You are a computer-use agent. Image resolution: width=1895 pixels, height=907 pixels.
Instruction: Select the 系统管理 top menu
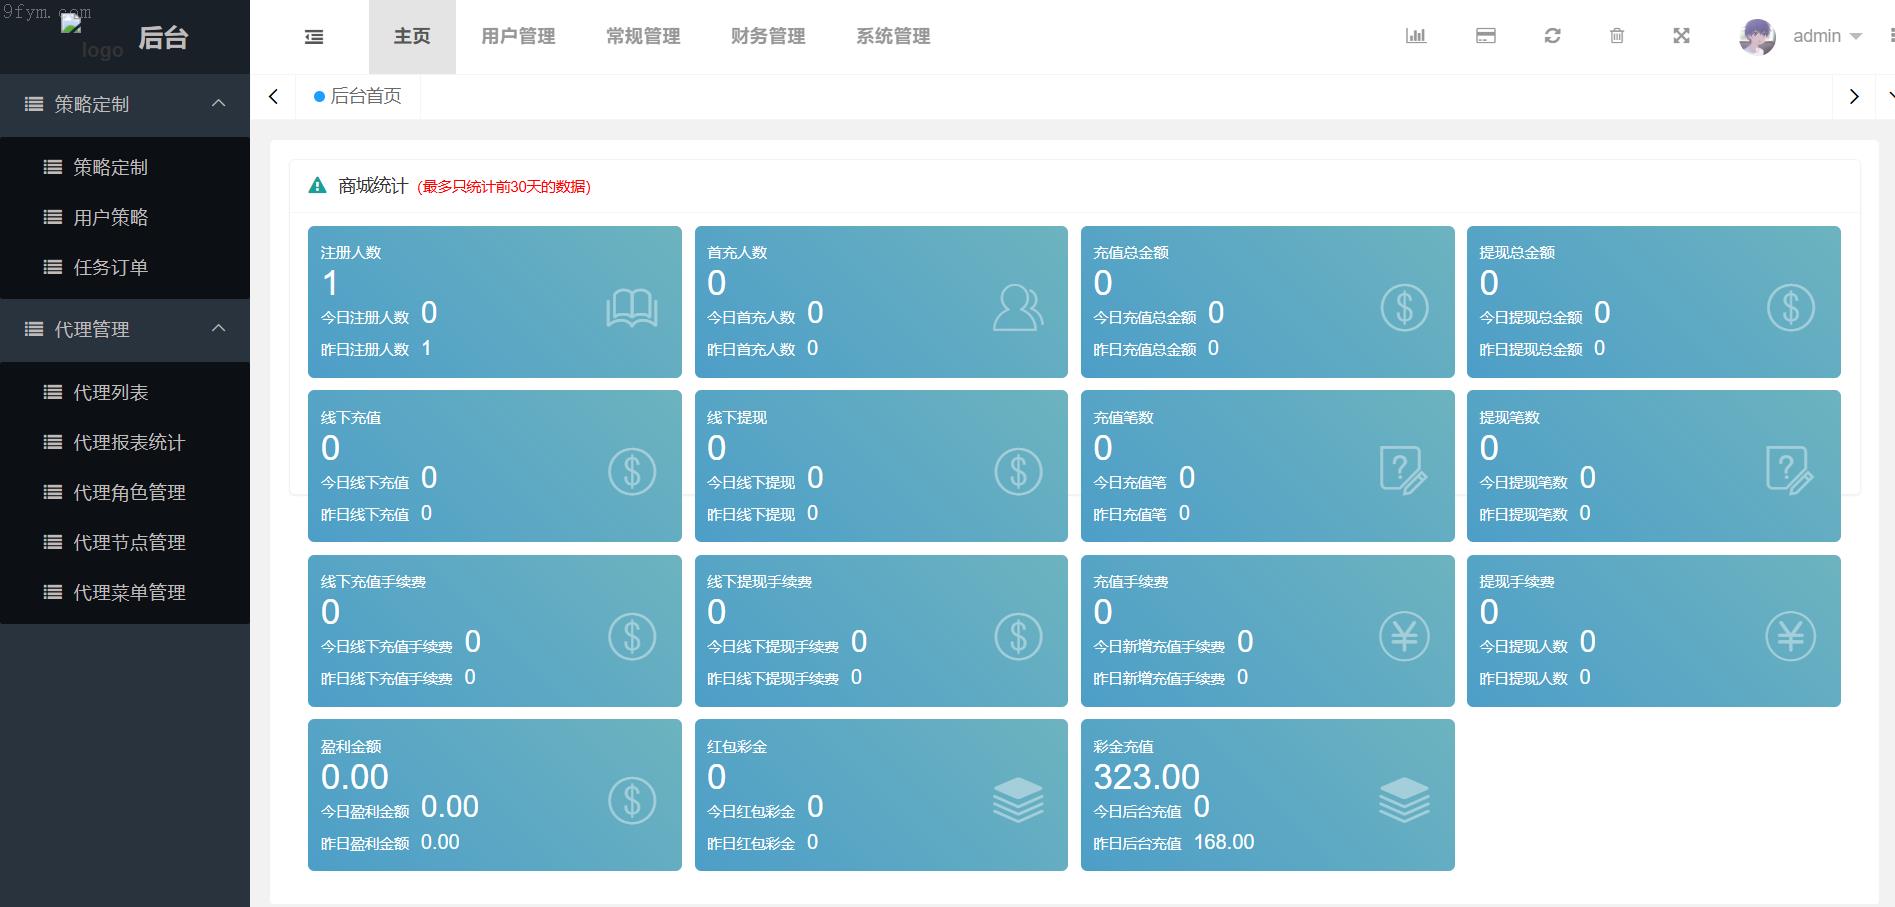click(x=893, y=37)
